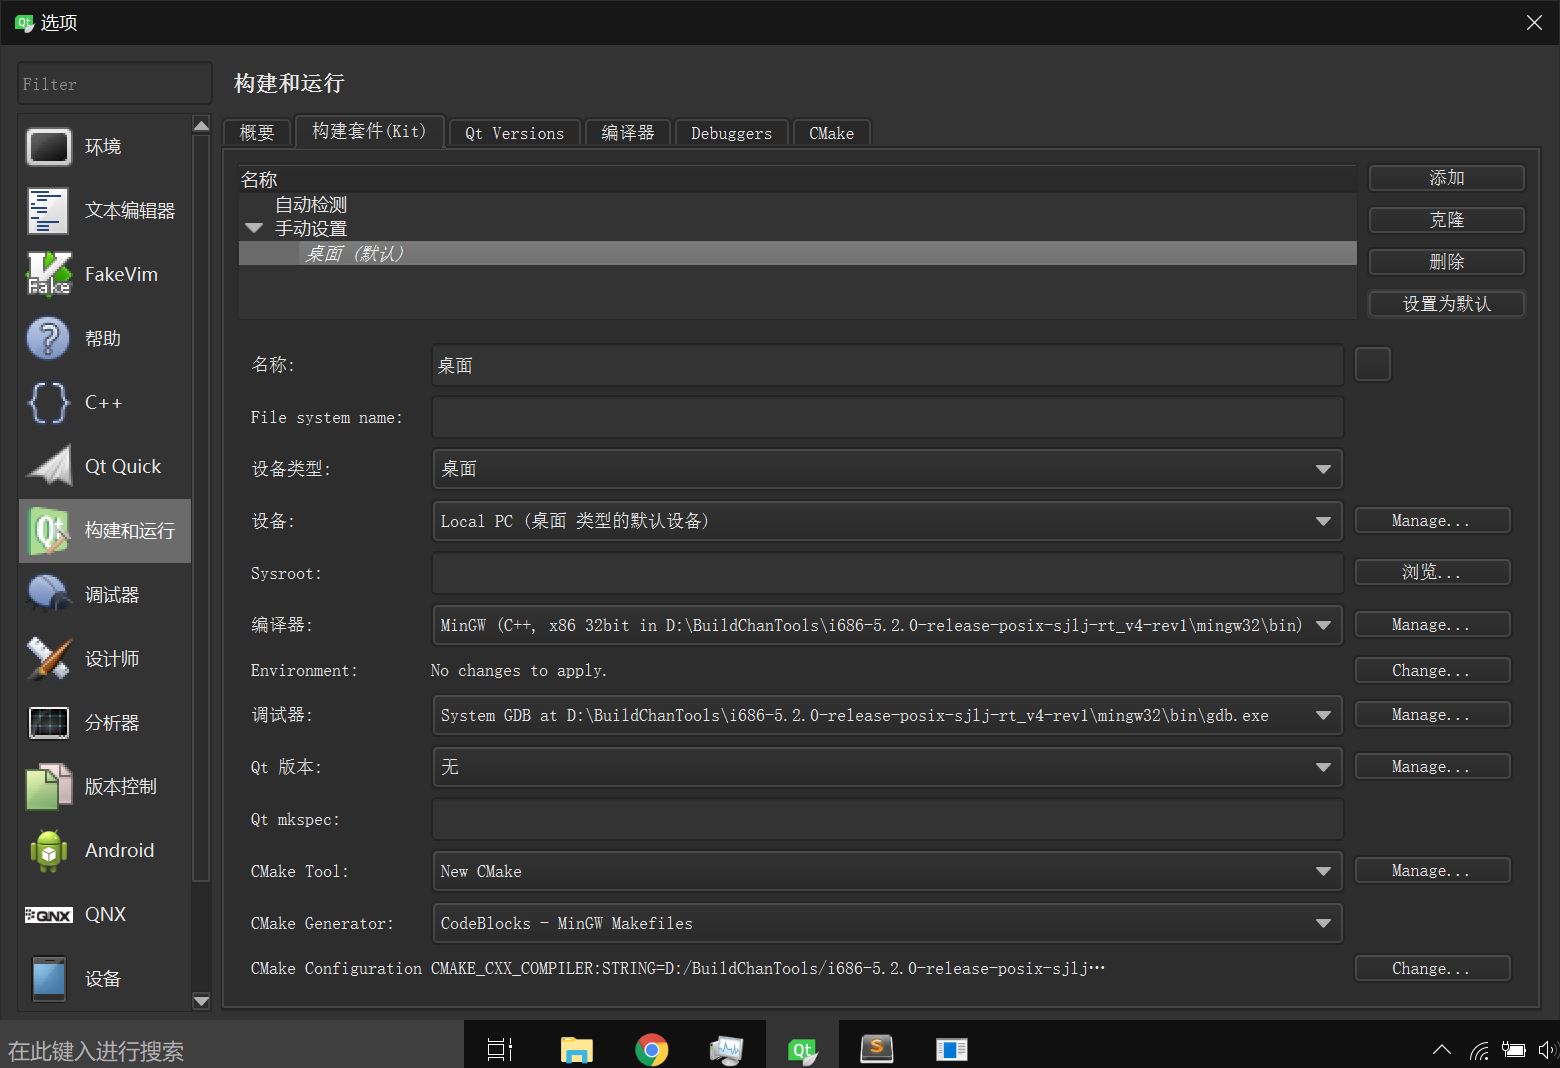Open the QNX settings category
Image resolution: width=1560 pixels, height=1068 pixels.
coord(105,915)
